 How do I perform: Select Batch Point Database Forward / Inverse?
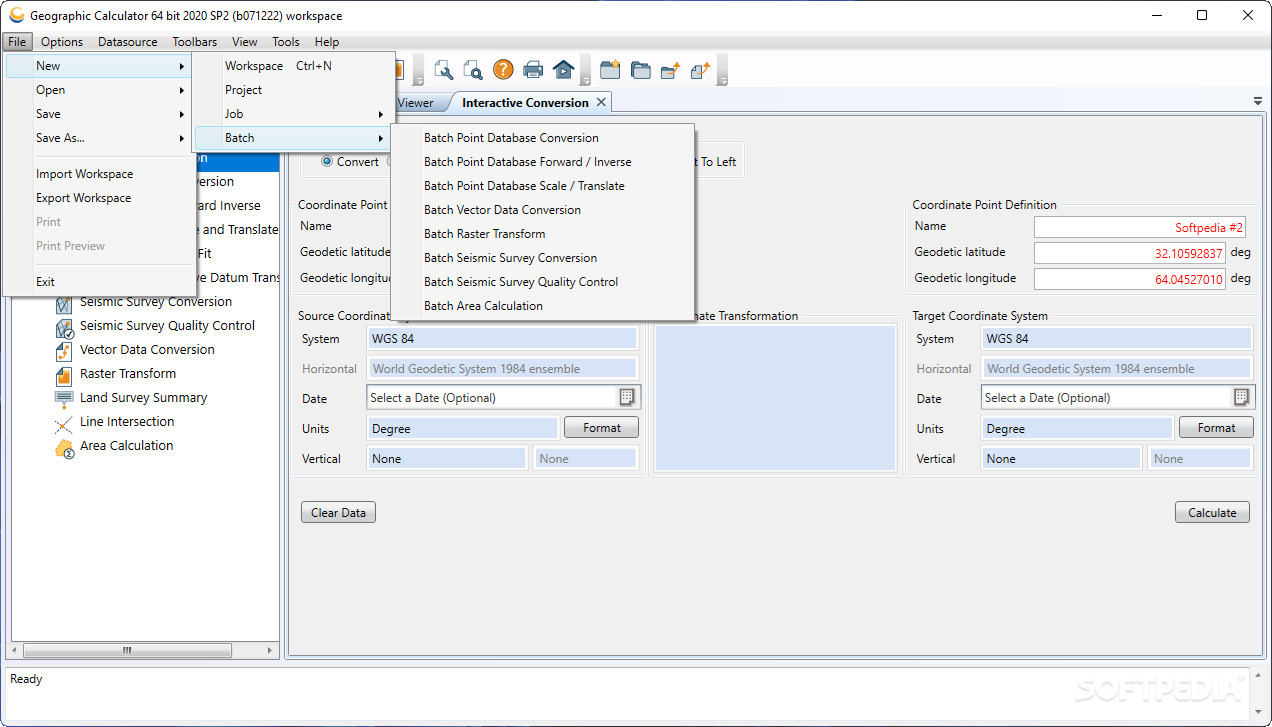point(542,162)
